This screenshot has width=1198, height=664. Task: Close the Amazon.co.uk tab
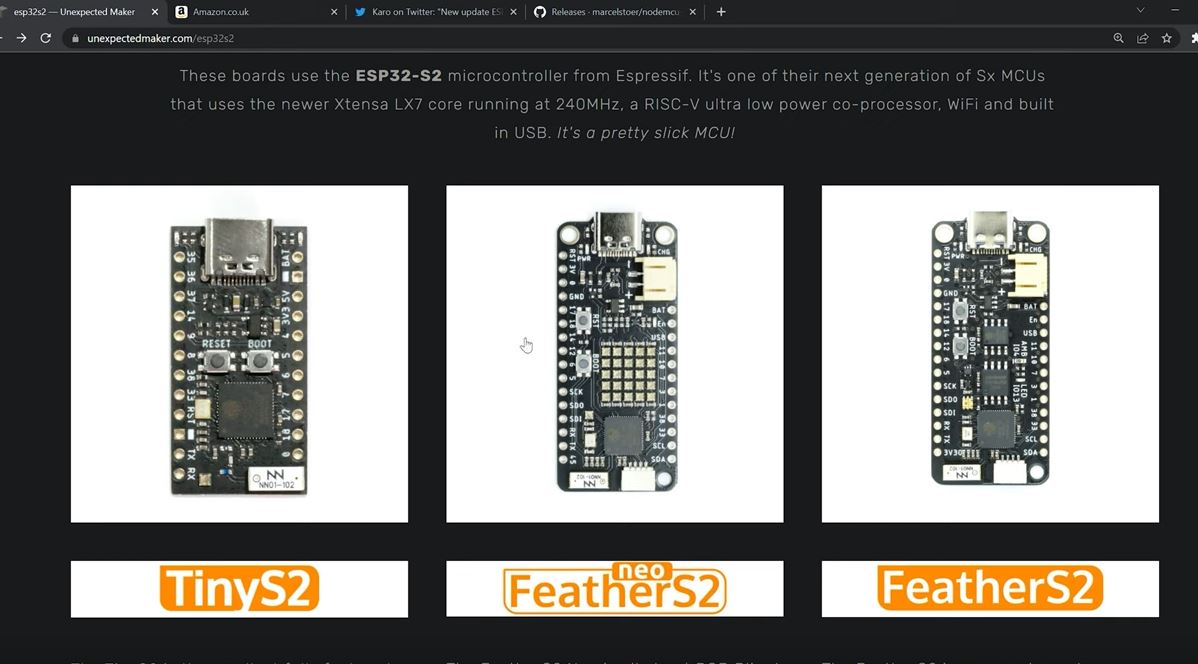[x=334, y=12]
